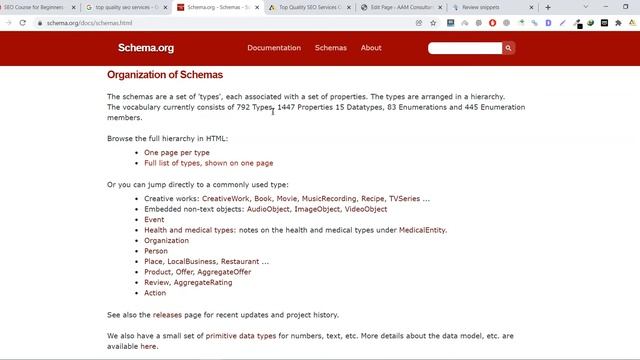Open the CreativeWork type link
Image resolution: width=640 pixels, height=360 pixels.
(x=225, y=198)
